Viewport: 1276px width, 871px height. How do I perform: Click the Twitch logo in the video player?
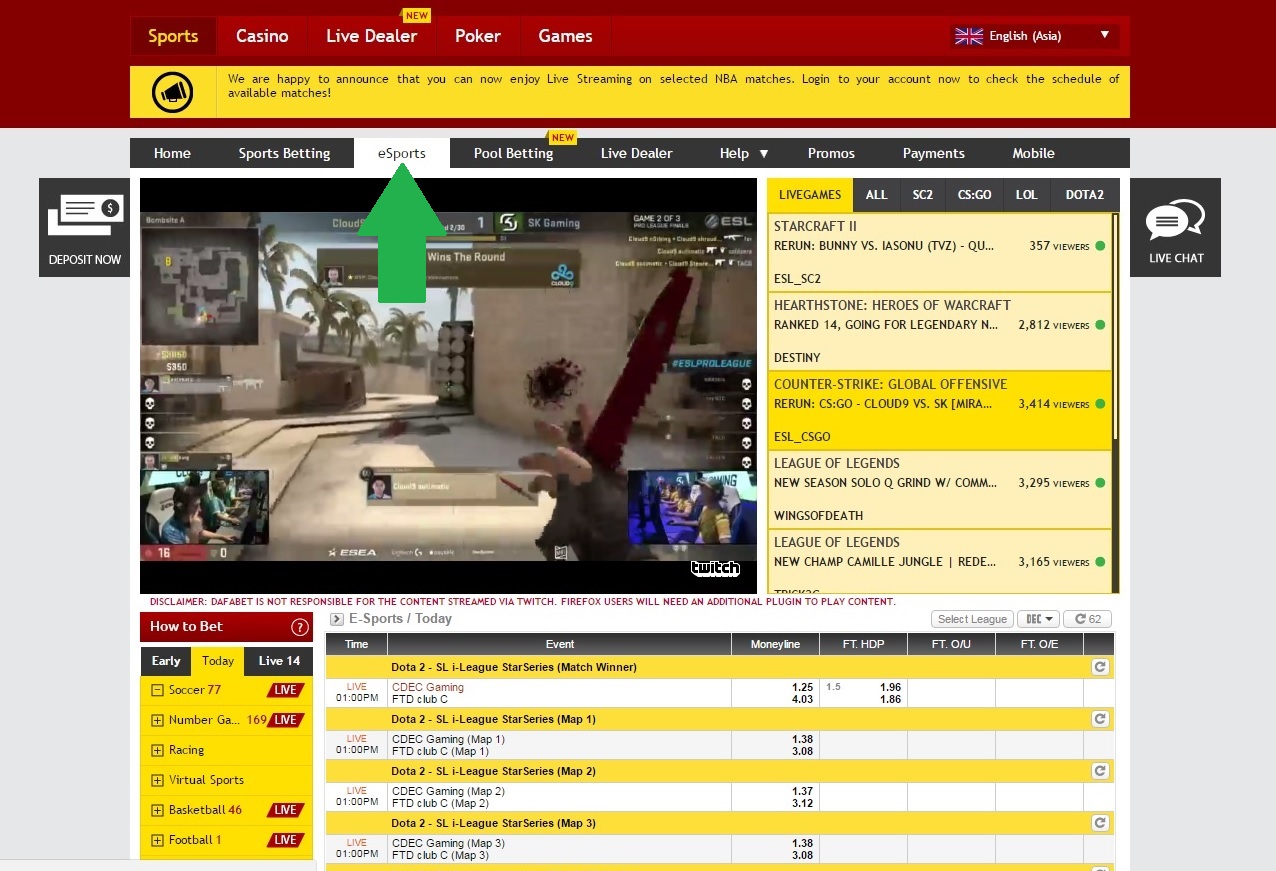[x=714, y=568]
